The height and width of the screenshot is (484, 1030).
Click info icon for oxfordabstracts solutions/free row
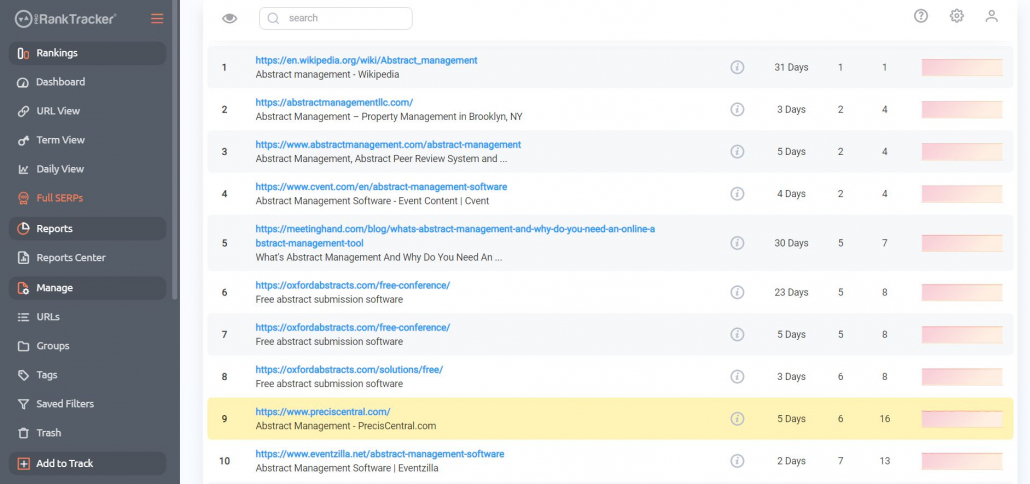tap(737, 376)
